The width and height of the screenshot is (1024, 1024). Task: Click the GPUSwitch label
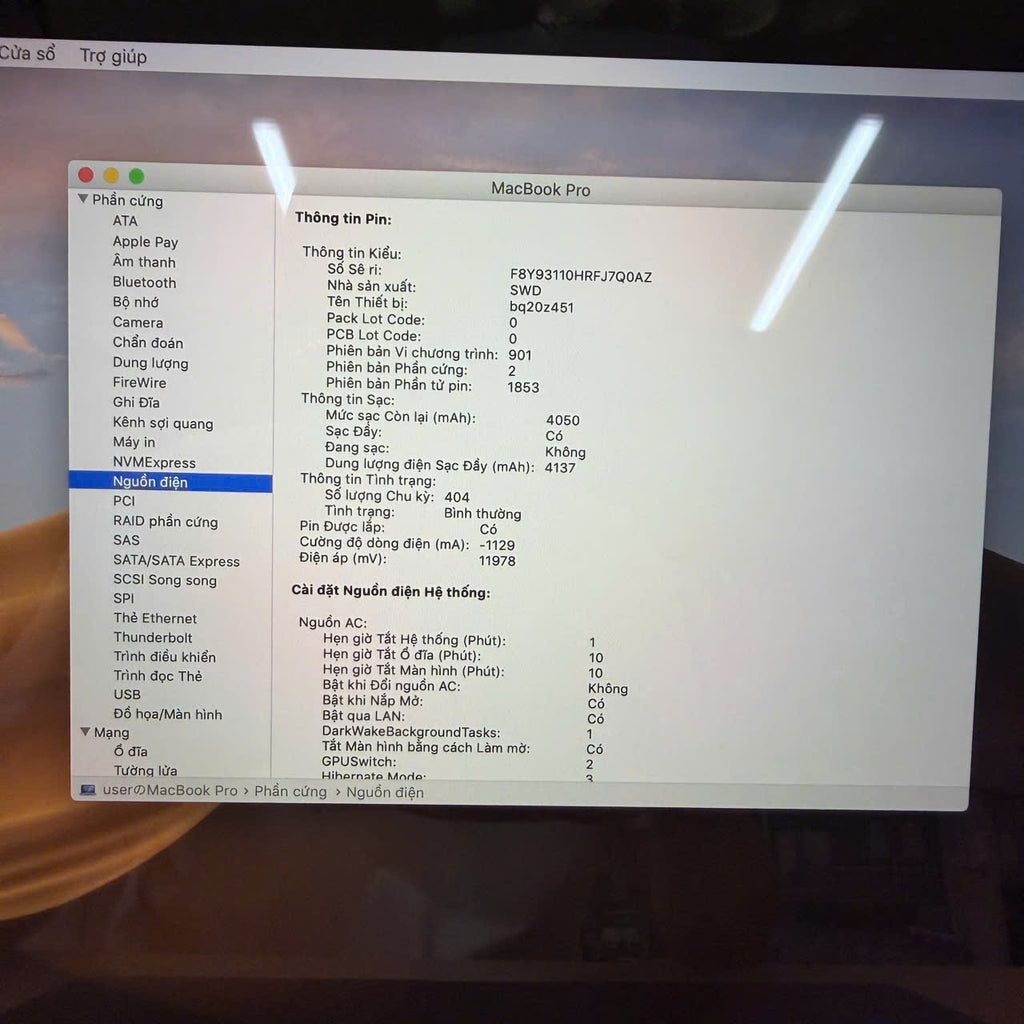pyautogui.click(x=359, y=761)
